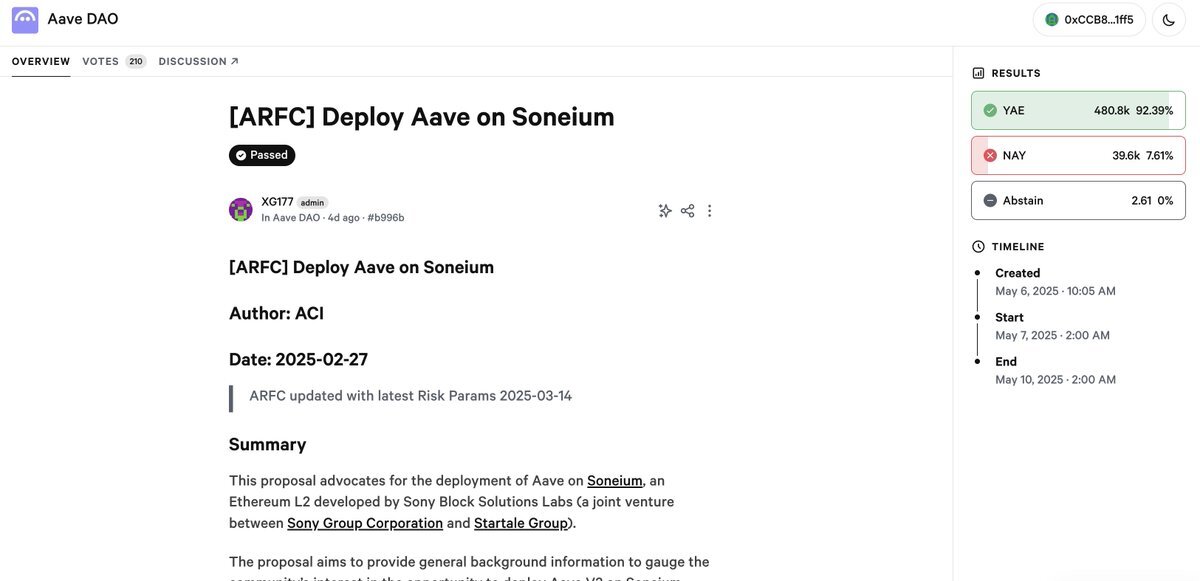Click the RESULTS sidebar heading
The image size is (1200, 581).
(x=1016, y=73)
